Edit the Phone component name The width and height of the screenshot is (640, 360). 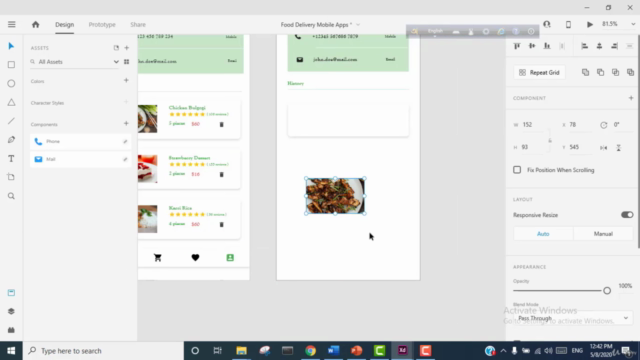(x=125, y=142)
